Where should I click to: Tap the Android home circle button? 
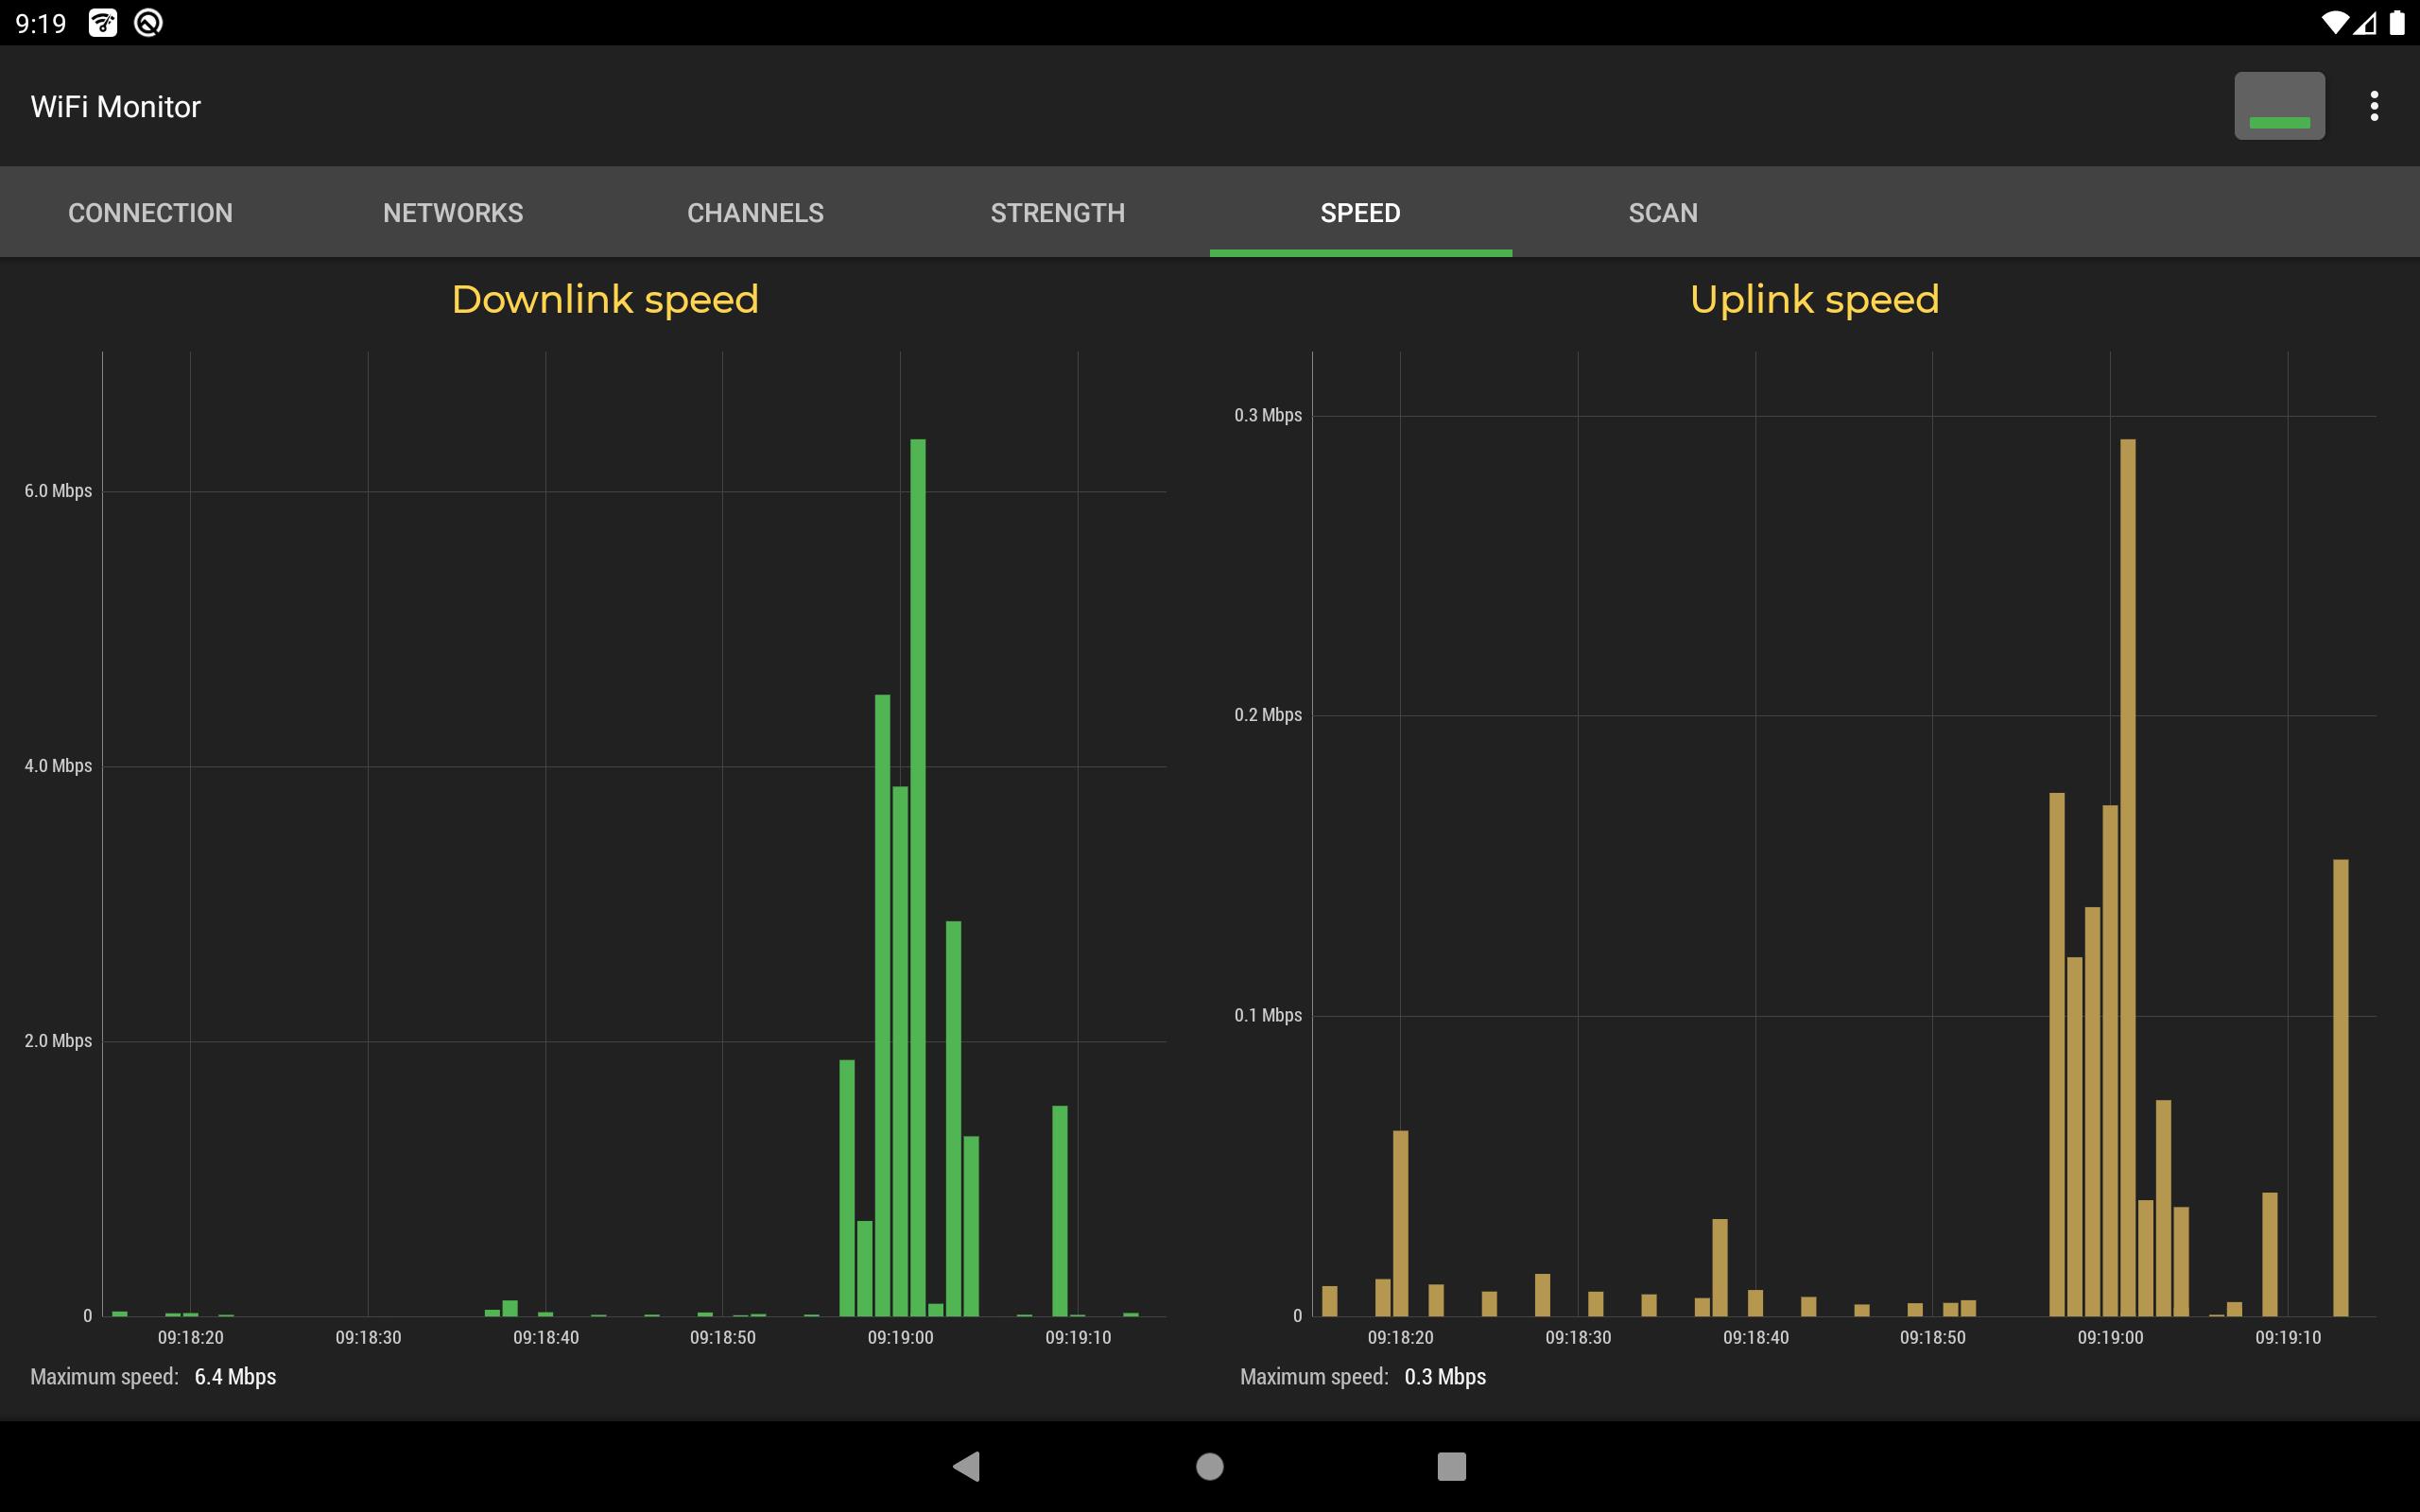coord(1210,1466)
